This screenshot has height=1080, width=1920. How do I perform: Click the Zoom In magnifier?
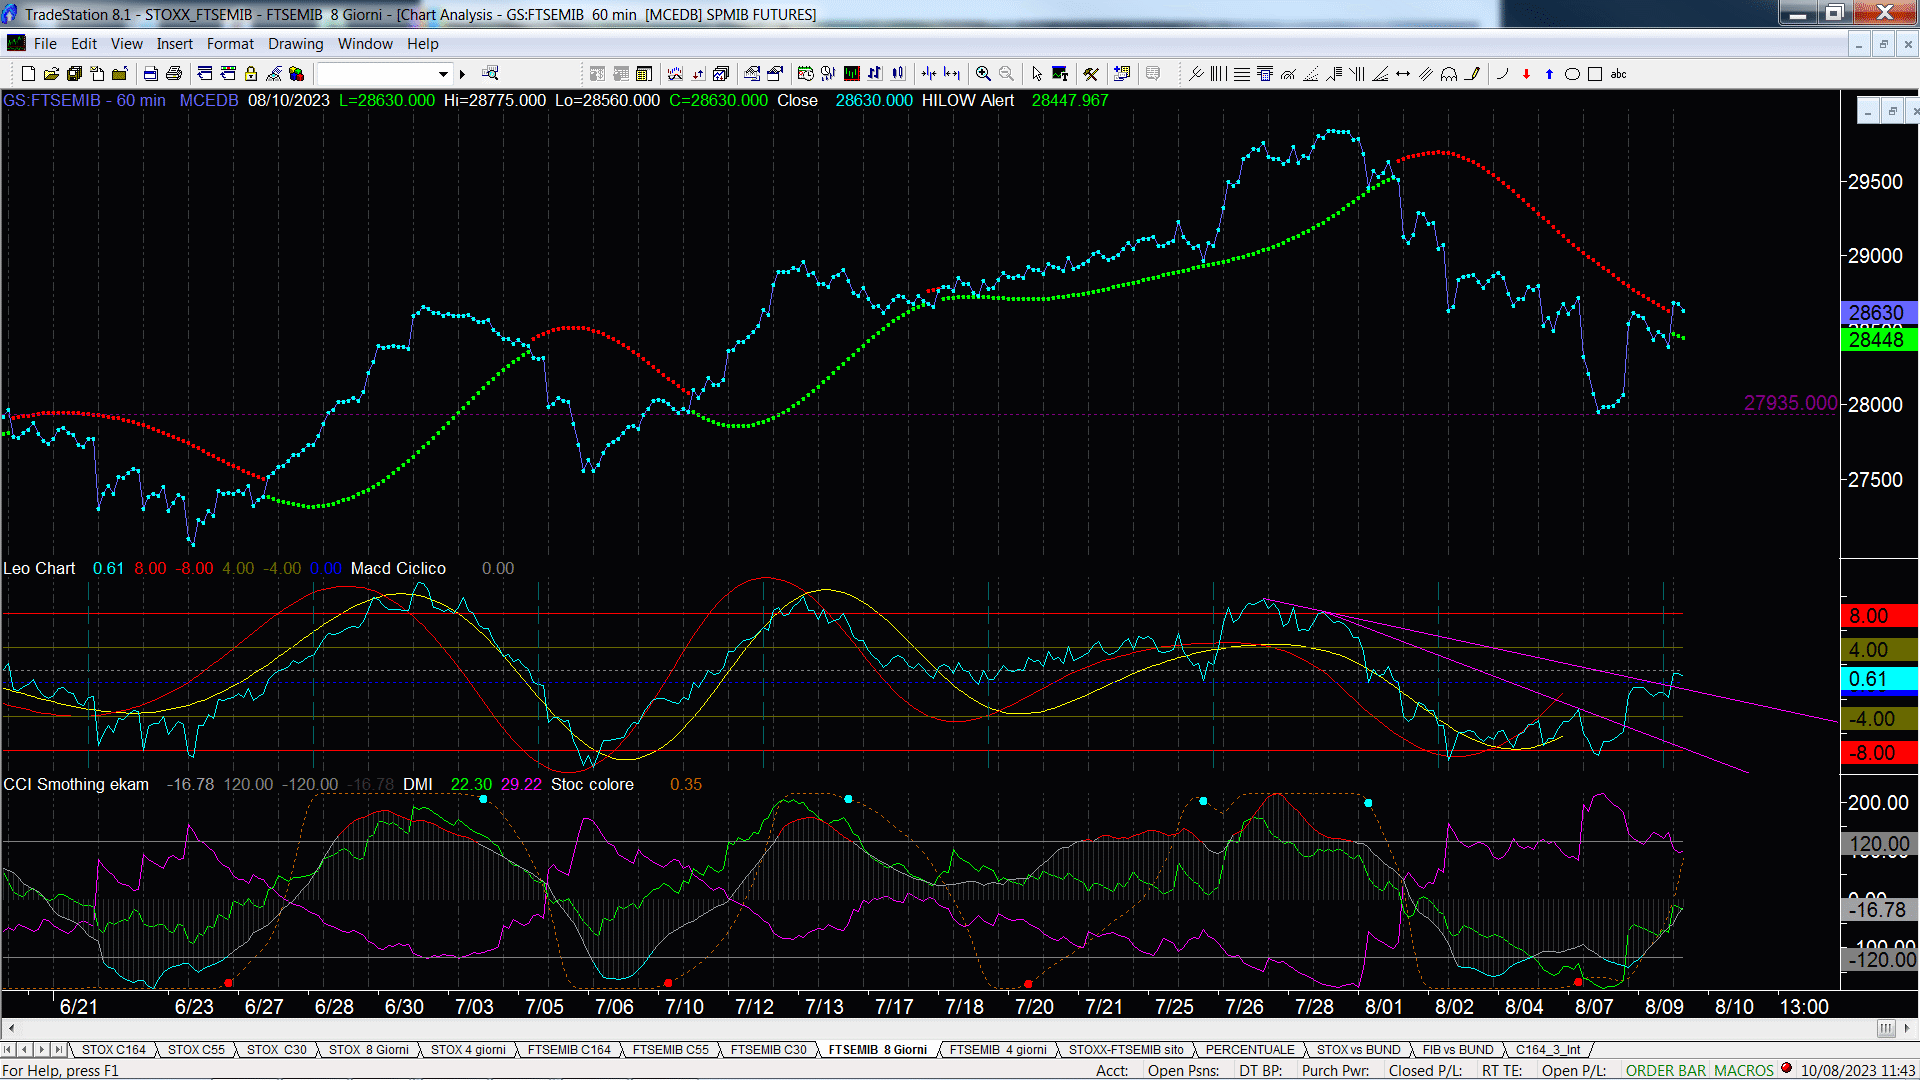(x=983, y=73)
